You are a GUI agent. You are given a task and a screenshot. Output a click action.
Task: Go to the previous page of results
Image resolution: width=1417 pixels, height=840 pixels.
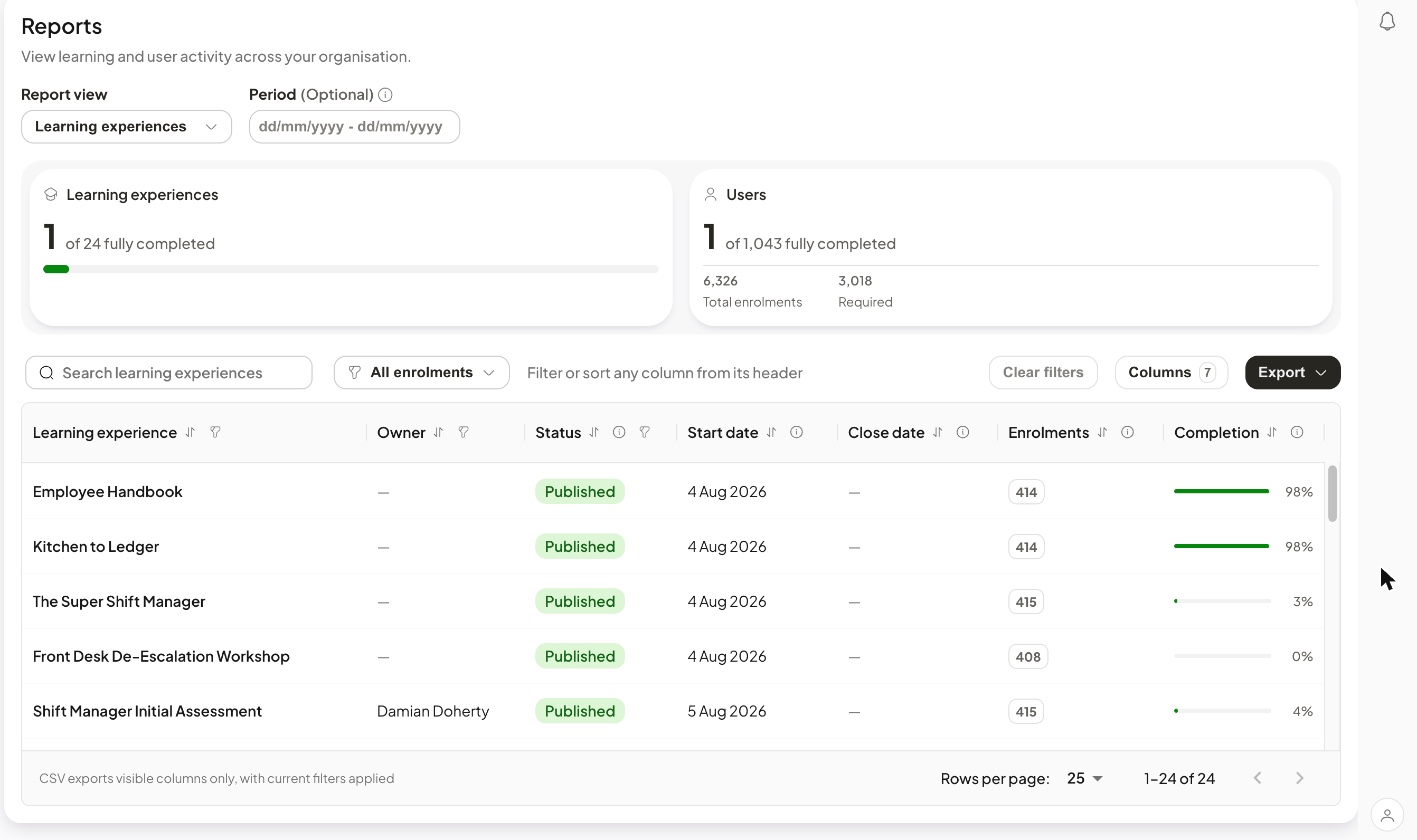click(1258, 778)
